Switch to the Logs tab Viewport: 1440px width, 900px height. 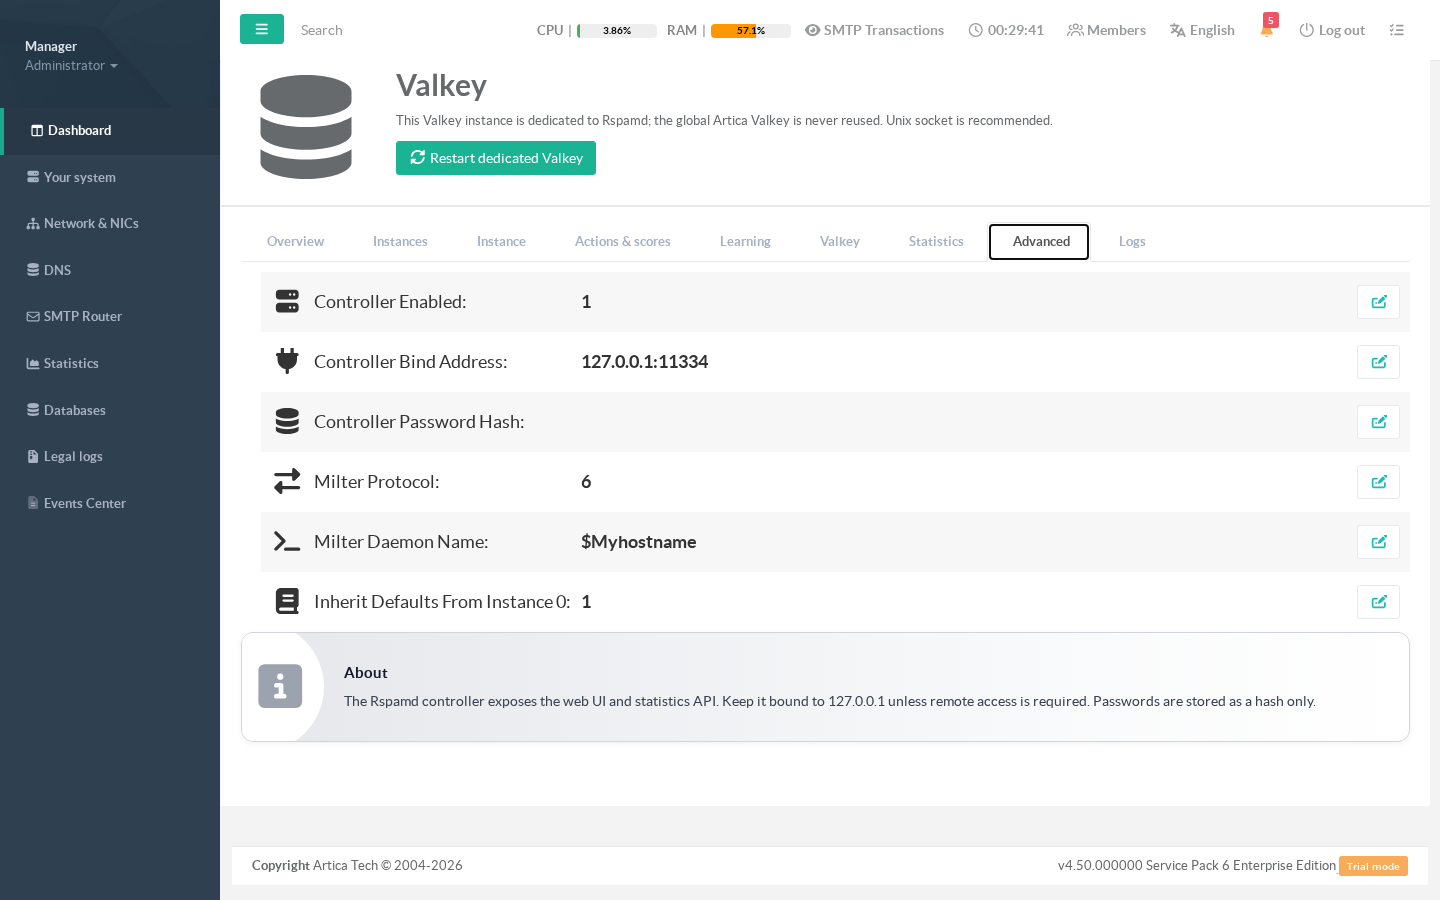point(1132,242)
